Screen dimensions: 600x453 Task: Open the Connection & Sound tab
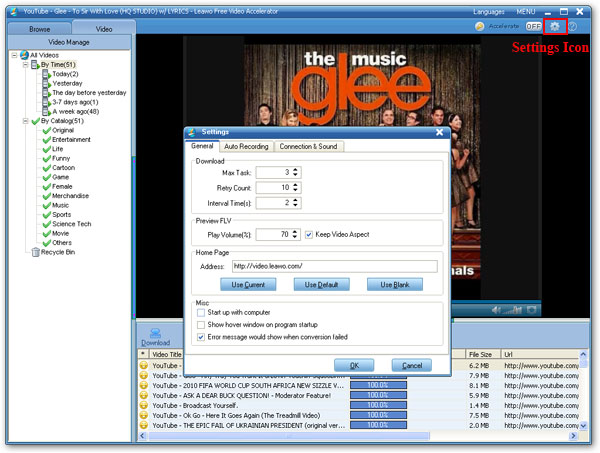click(308, 147)
